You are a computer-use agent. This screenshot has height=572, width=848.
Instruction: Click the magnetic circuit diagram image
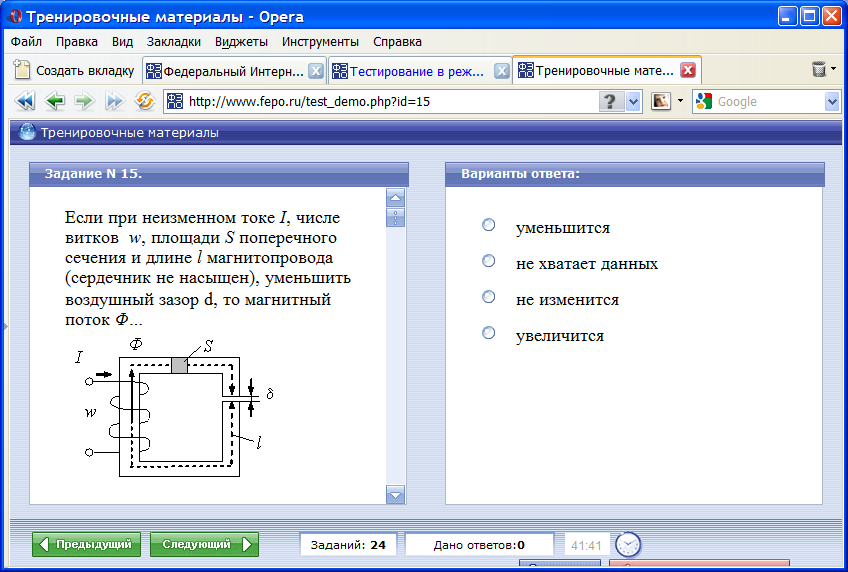175,408
